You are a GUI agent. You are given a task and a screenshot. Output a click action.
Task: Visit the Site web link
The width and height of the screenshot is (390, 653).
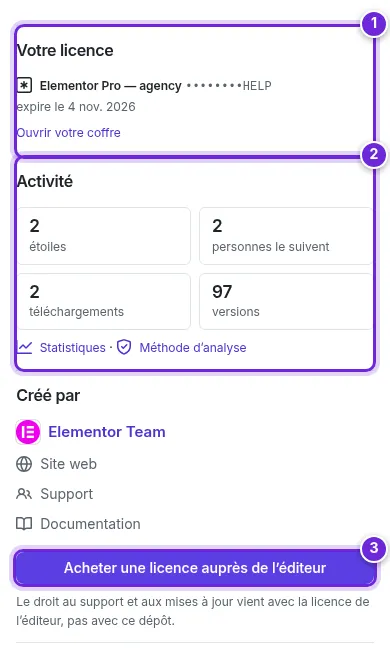(68, 464)
